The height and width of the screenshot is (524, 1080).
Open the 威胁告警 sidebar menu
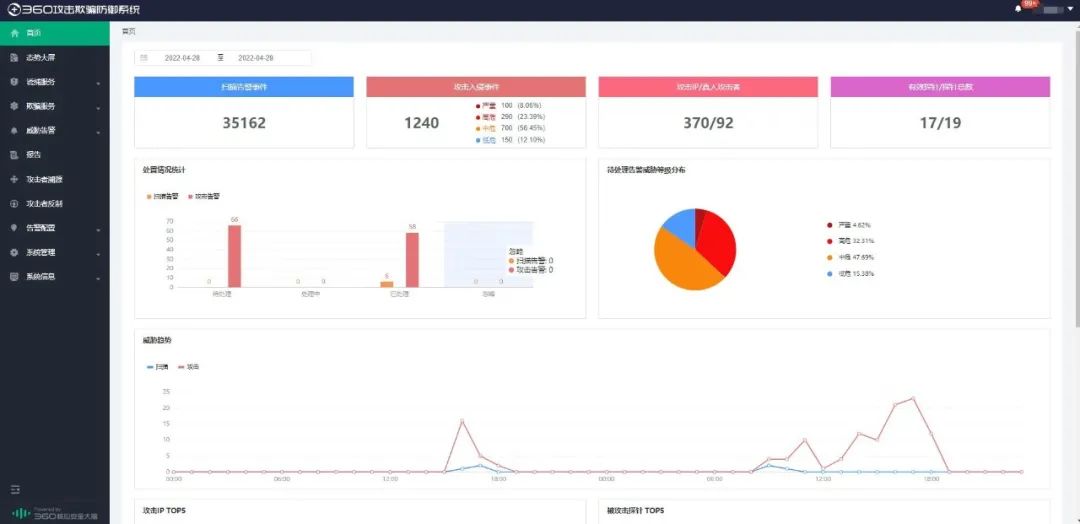(41, 131)
